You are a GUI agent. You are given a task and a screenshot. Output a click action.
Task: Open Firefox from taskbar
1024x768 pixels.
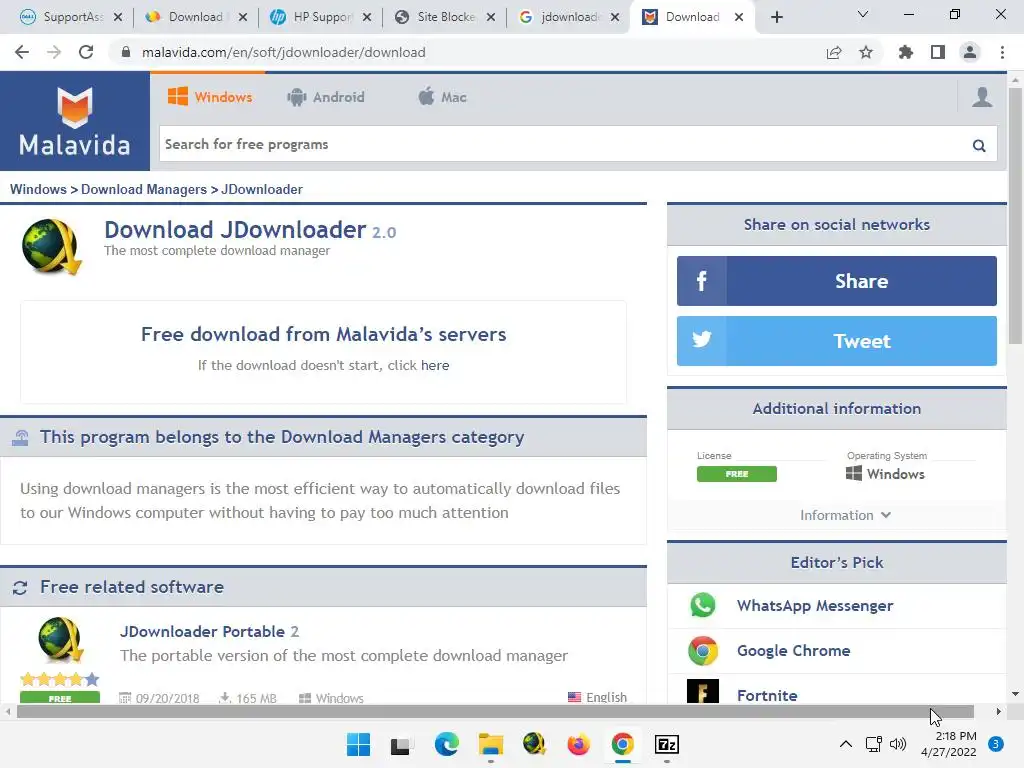[x=579, y=744]
